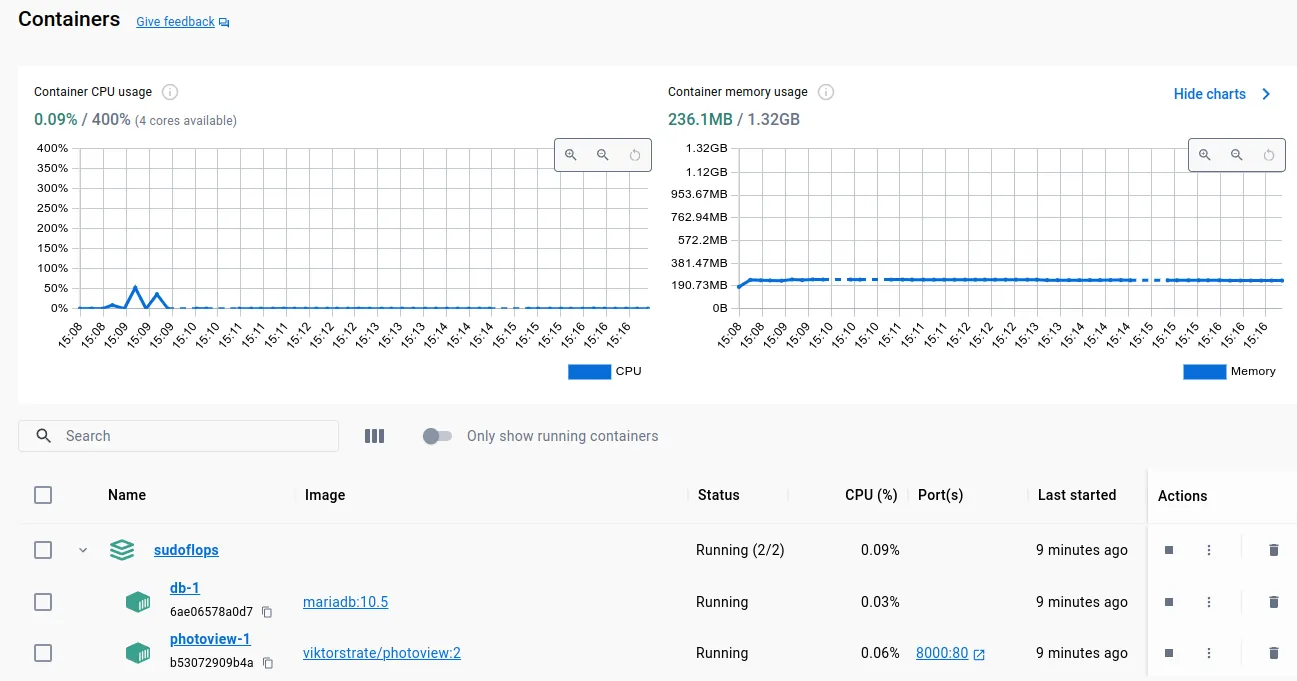
Task: Sort by the Last started column
Action: pos(1076,495)
